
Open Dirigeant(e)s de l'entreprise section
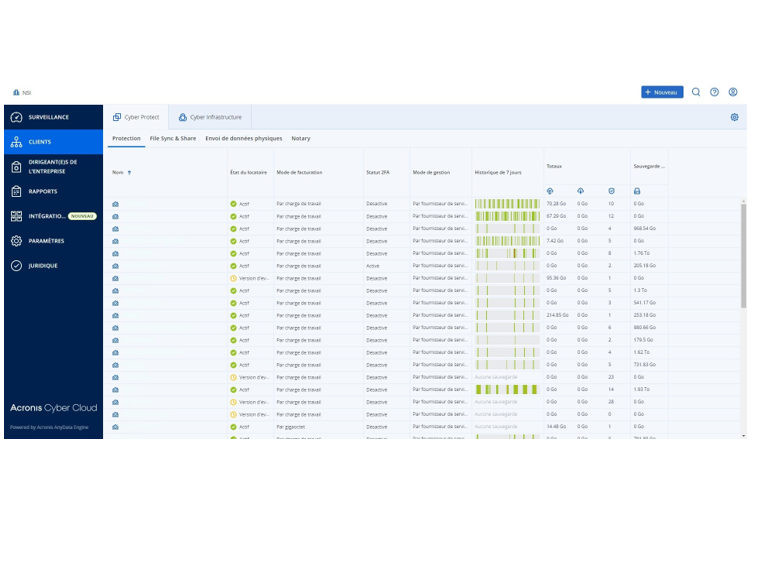pos(52,166)
